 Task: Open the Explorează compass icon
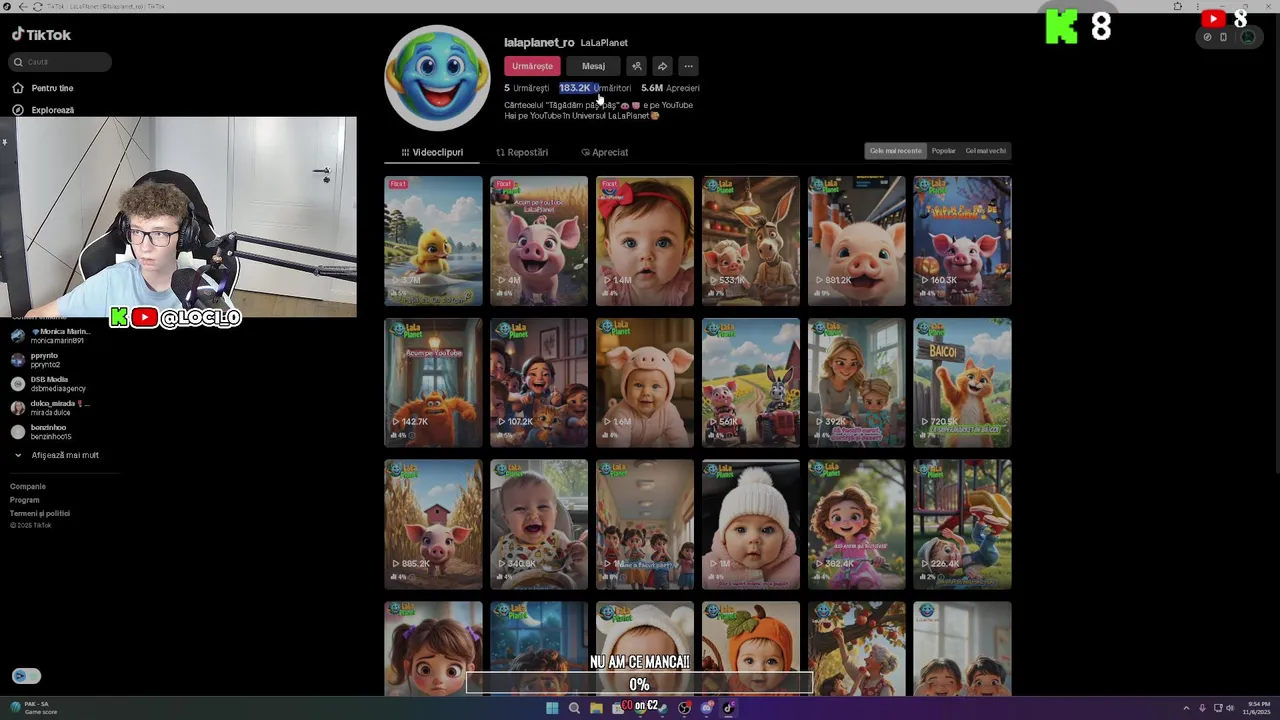[18, 110]
